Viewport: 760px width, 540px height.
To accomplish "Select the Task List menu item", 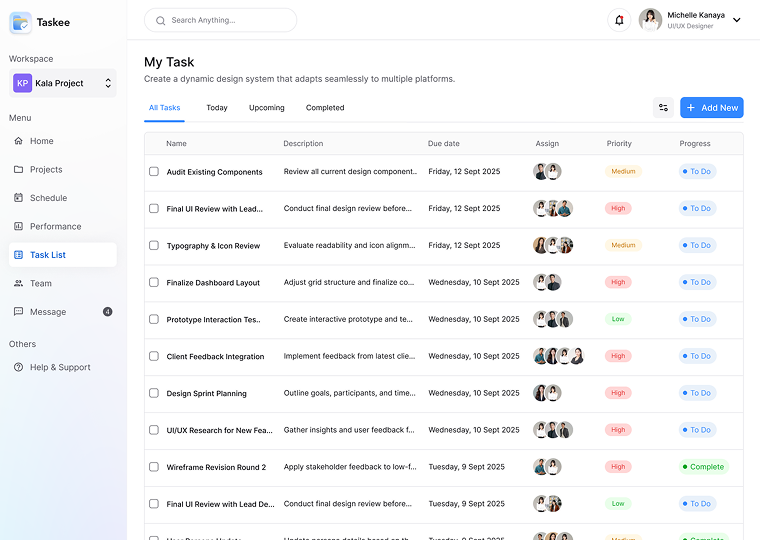I will [x=63, y=255].
